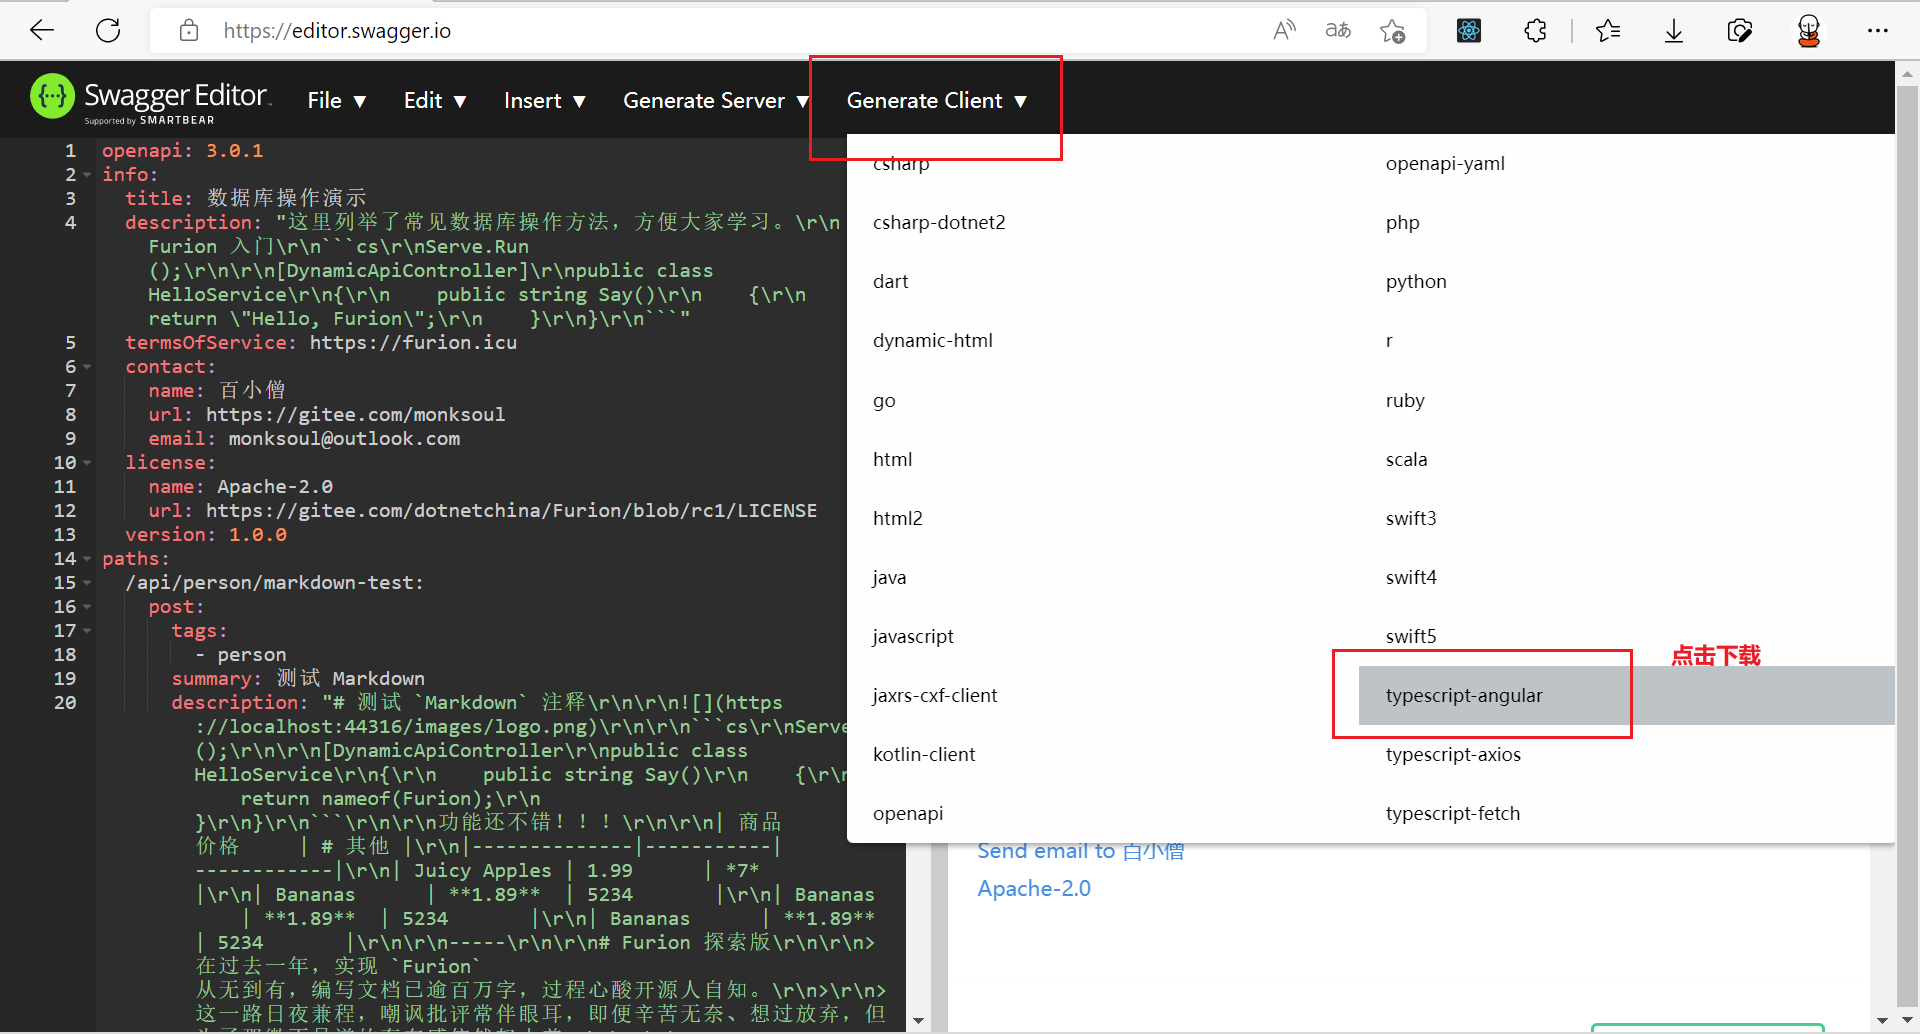
Task: Open the React developer tools extension icon
Action: (1468, 31)
